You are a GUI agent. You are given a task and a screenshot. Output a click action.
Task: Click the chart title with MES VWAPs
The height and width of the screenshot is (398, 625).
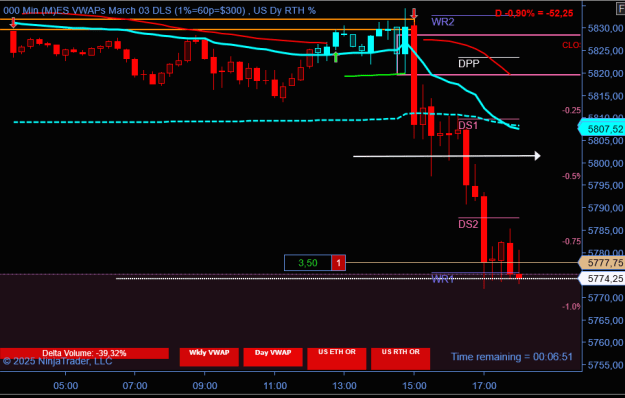[x=159, y=10]
